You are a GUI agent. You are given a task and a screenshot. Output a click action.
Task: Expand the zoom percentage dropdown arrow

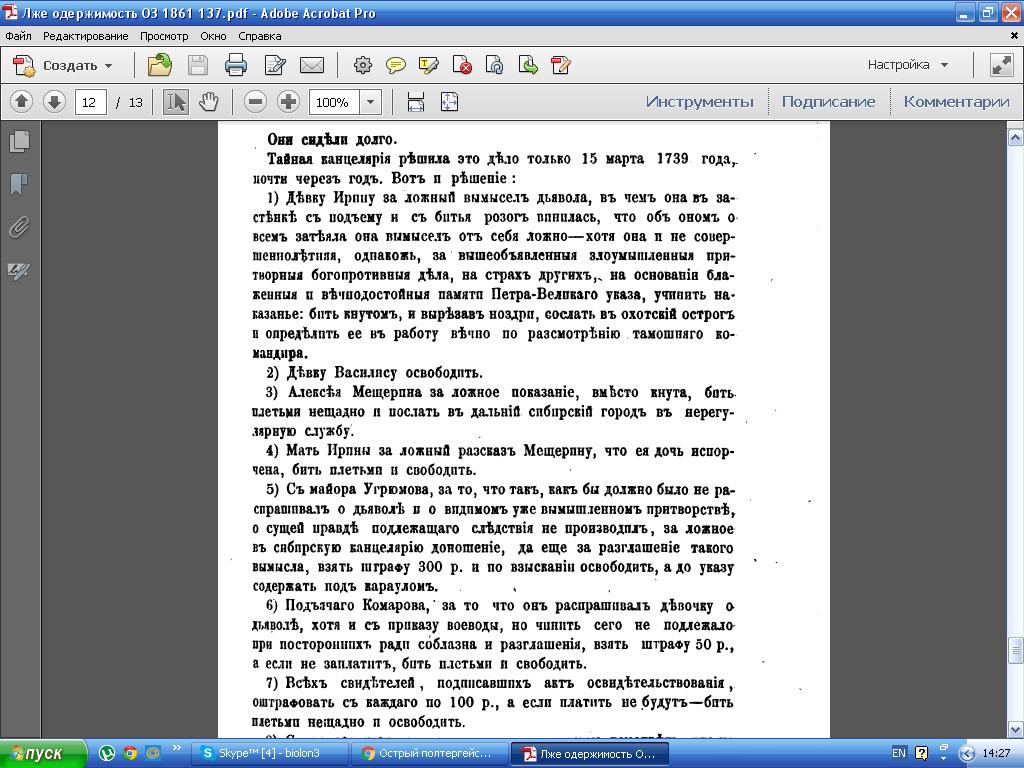[x=370, y=102]
